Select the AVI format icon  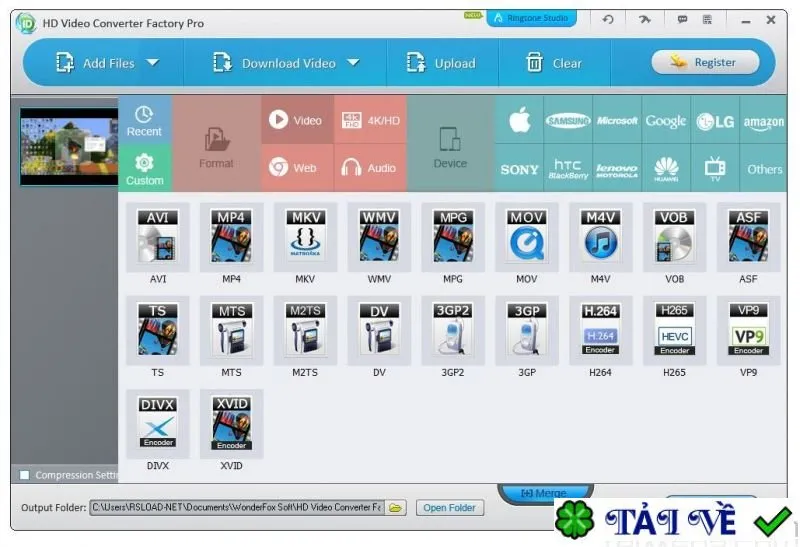158,237
